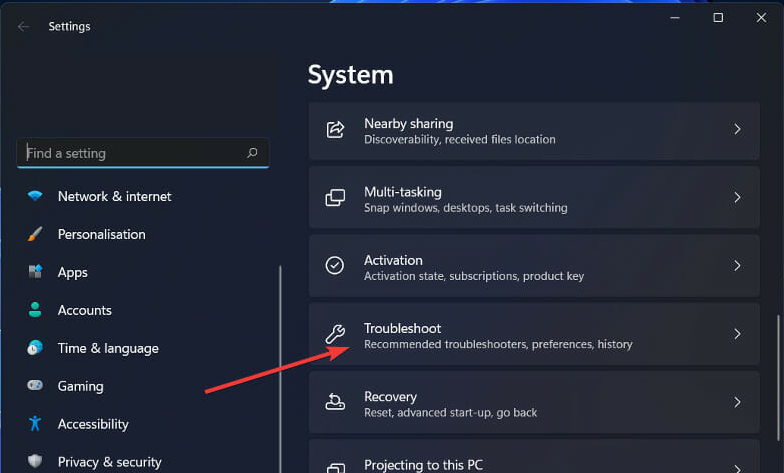Open the Nearby sharing title

coord(408,124)
